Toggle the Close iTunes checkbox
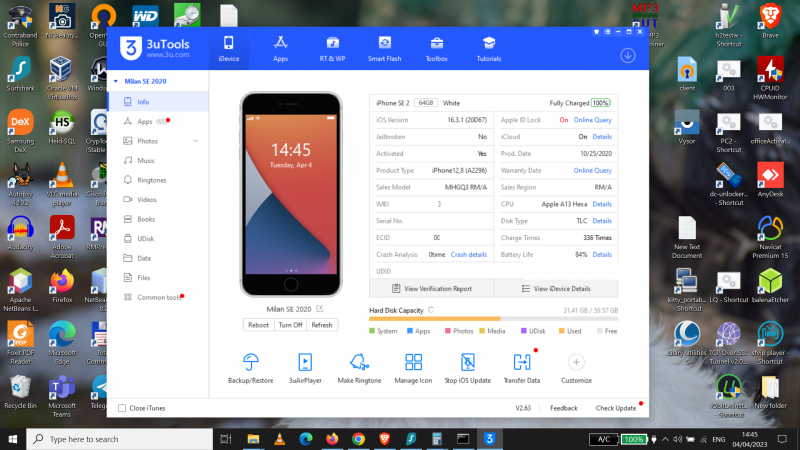 [x=122, y=408]
